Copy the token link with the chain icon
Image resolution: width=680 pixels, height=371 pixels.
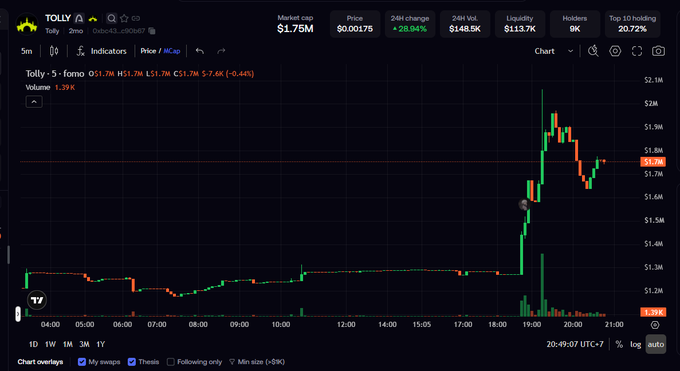136,18
